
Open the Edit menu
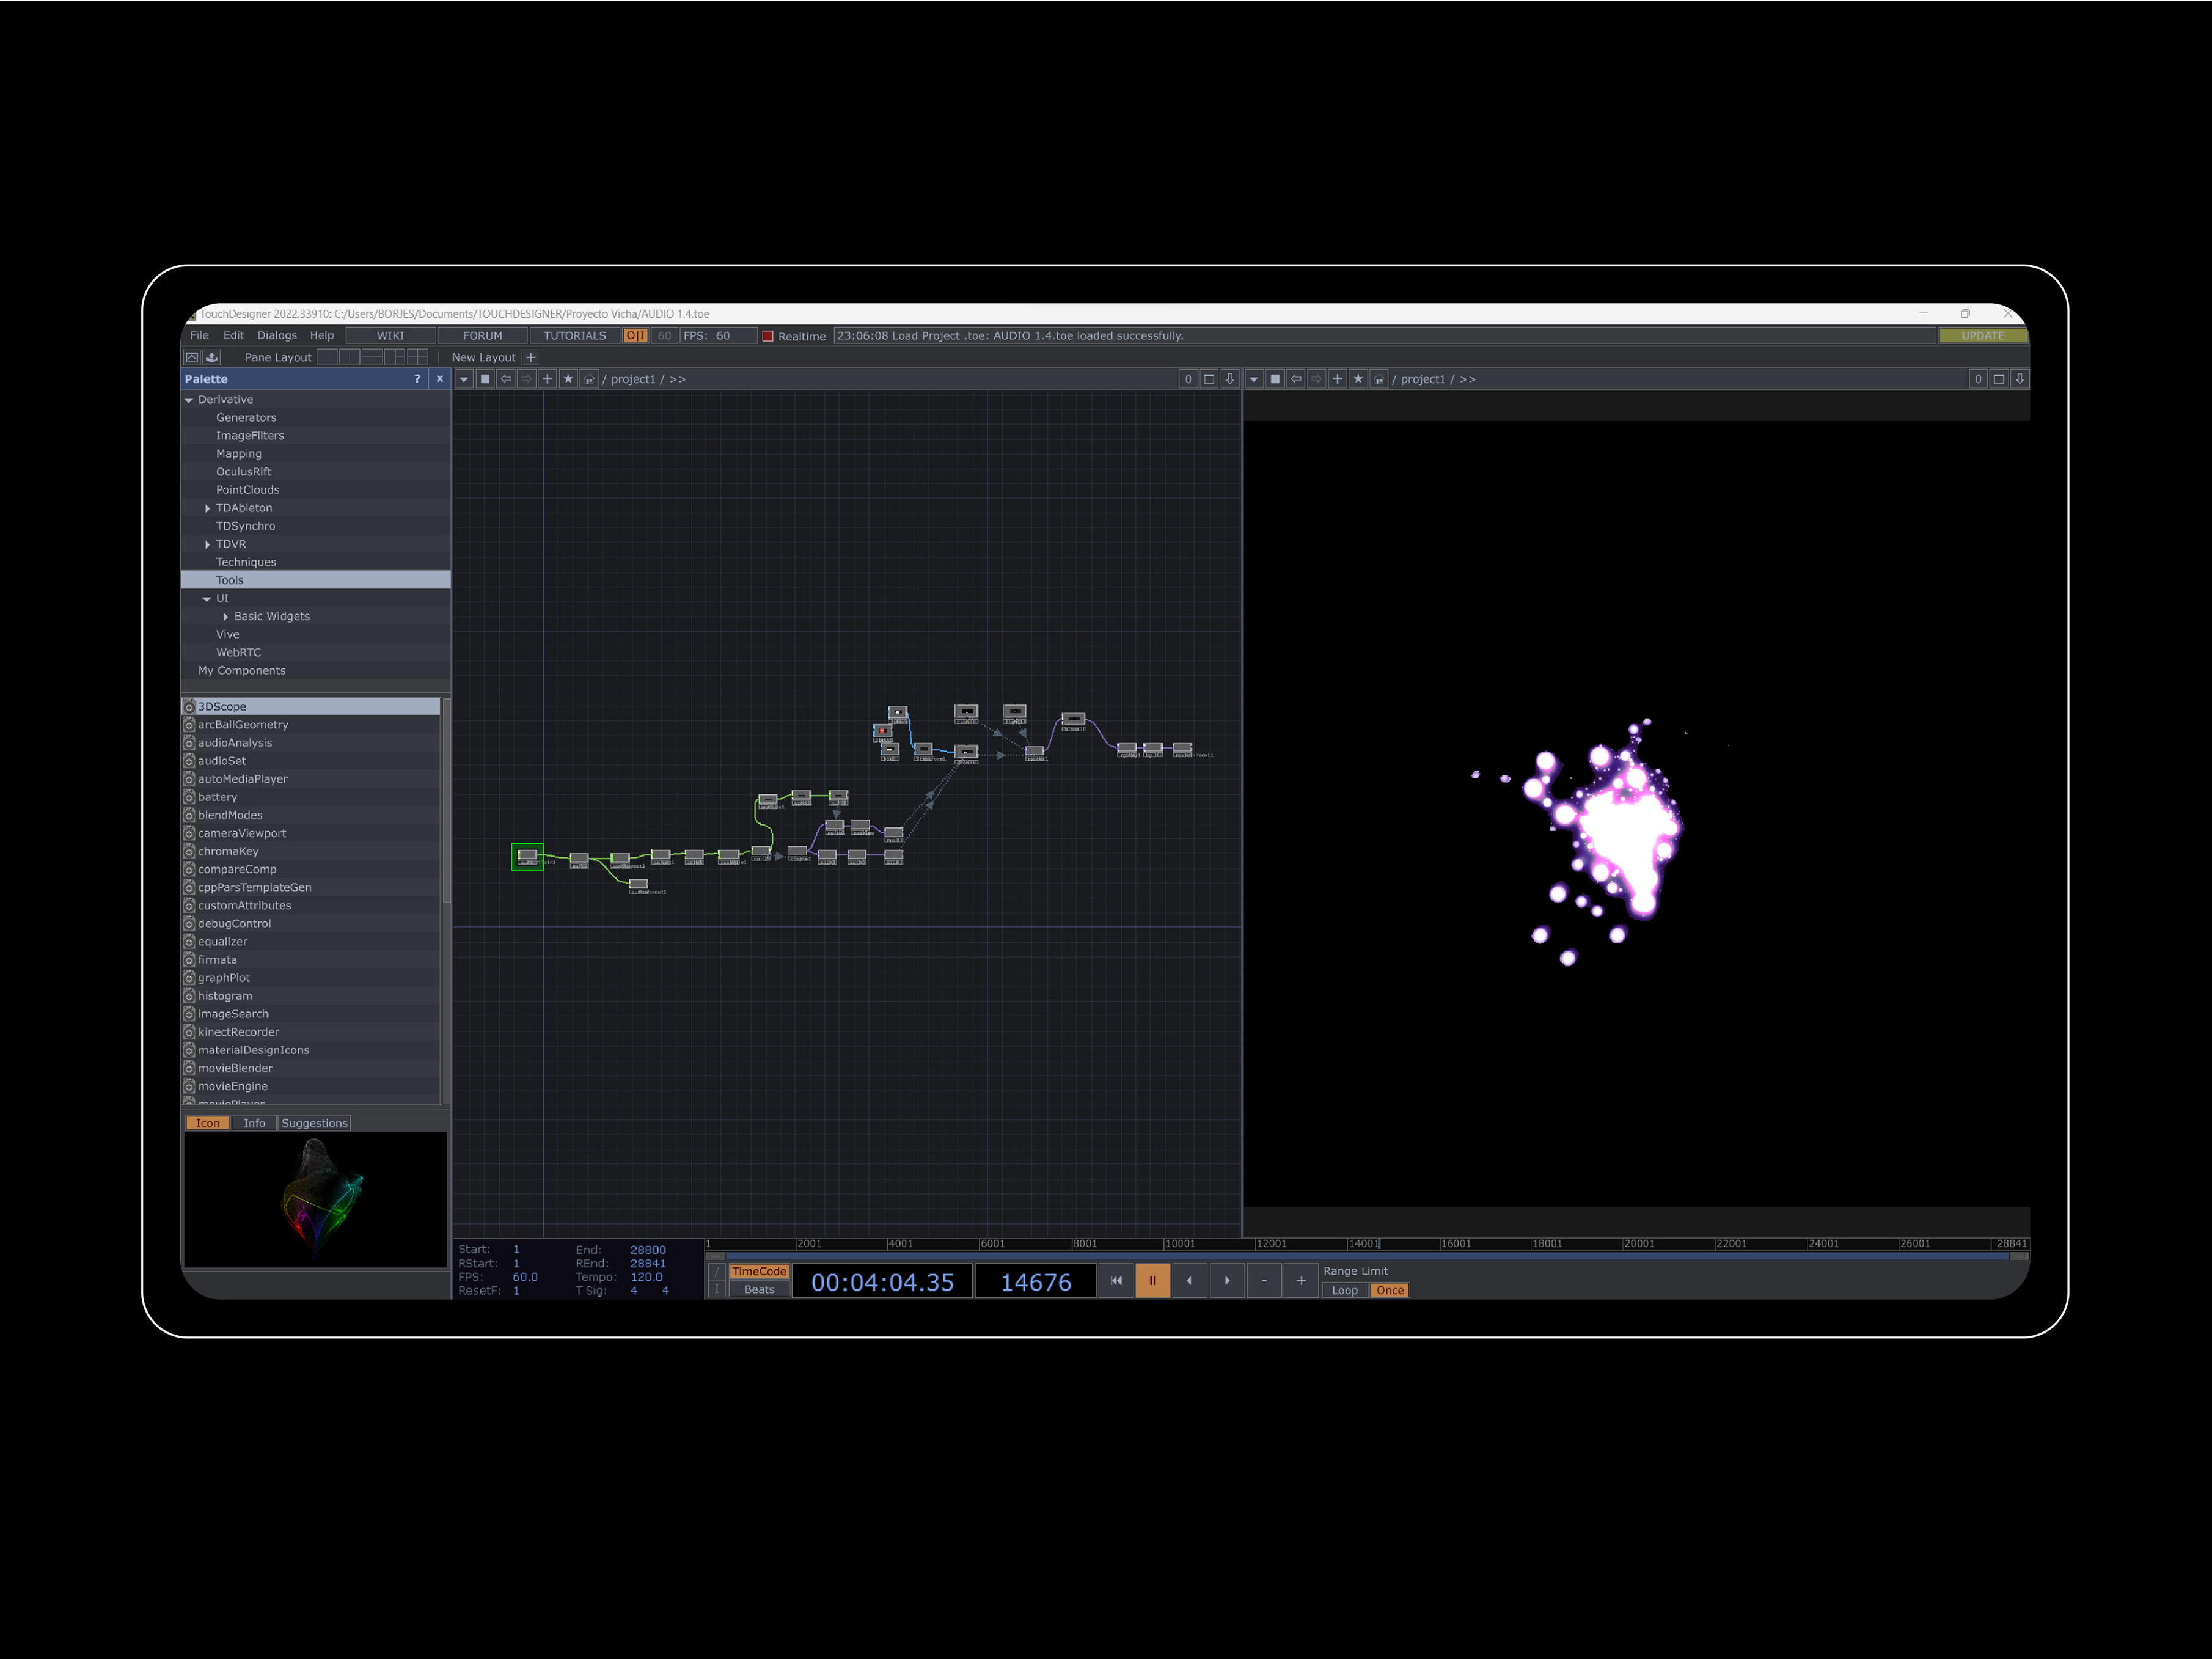tap(233, 335)
